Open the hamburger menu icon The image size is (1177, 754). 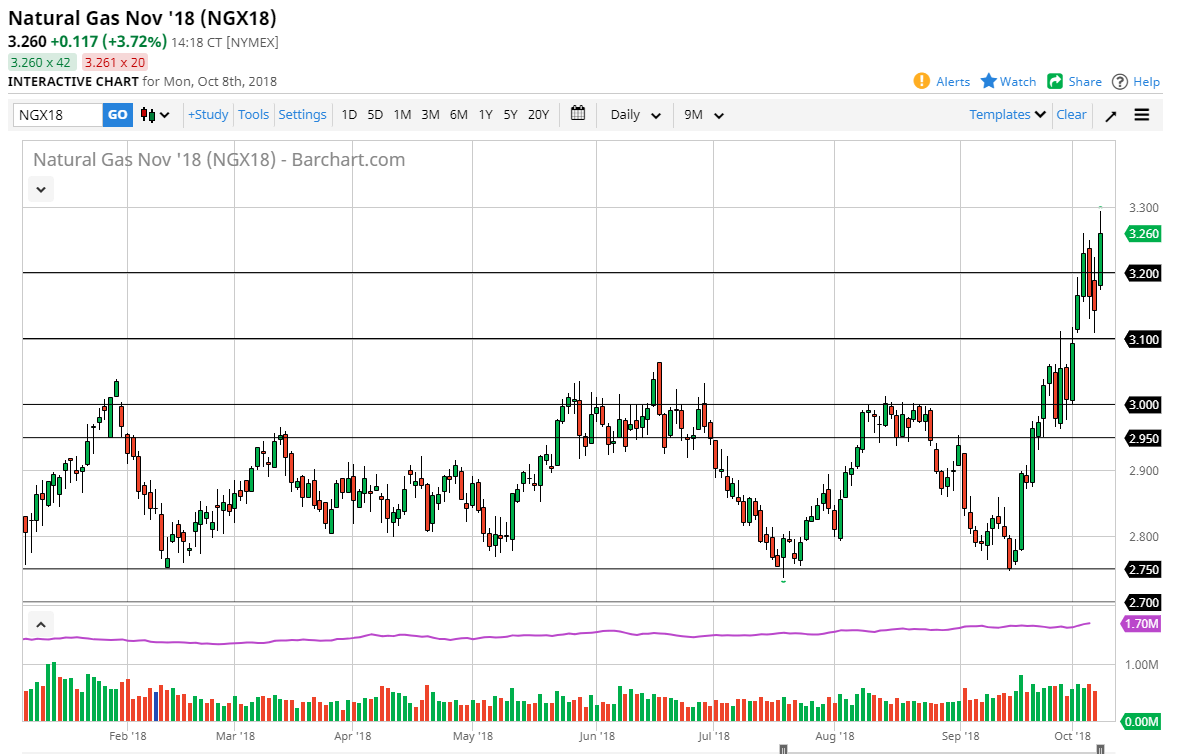1142,115
